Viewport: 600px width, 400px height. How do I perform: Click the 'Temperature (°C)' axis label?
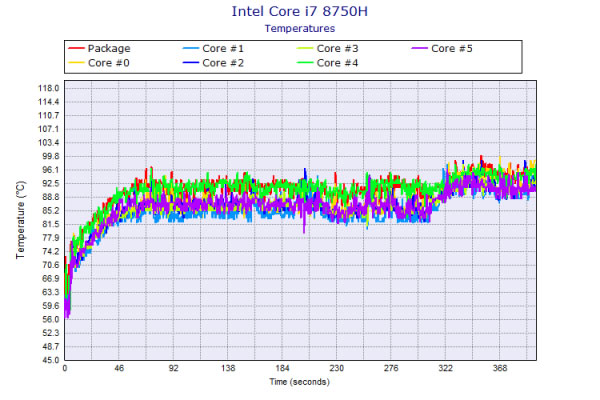(21, 220)
